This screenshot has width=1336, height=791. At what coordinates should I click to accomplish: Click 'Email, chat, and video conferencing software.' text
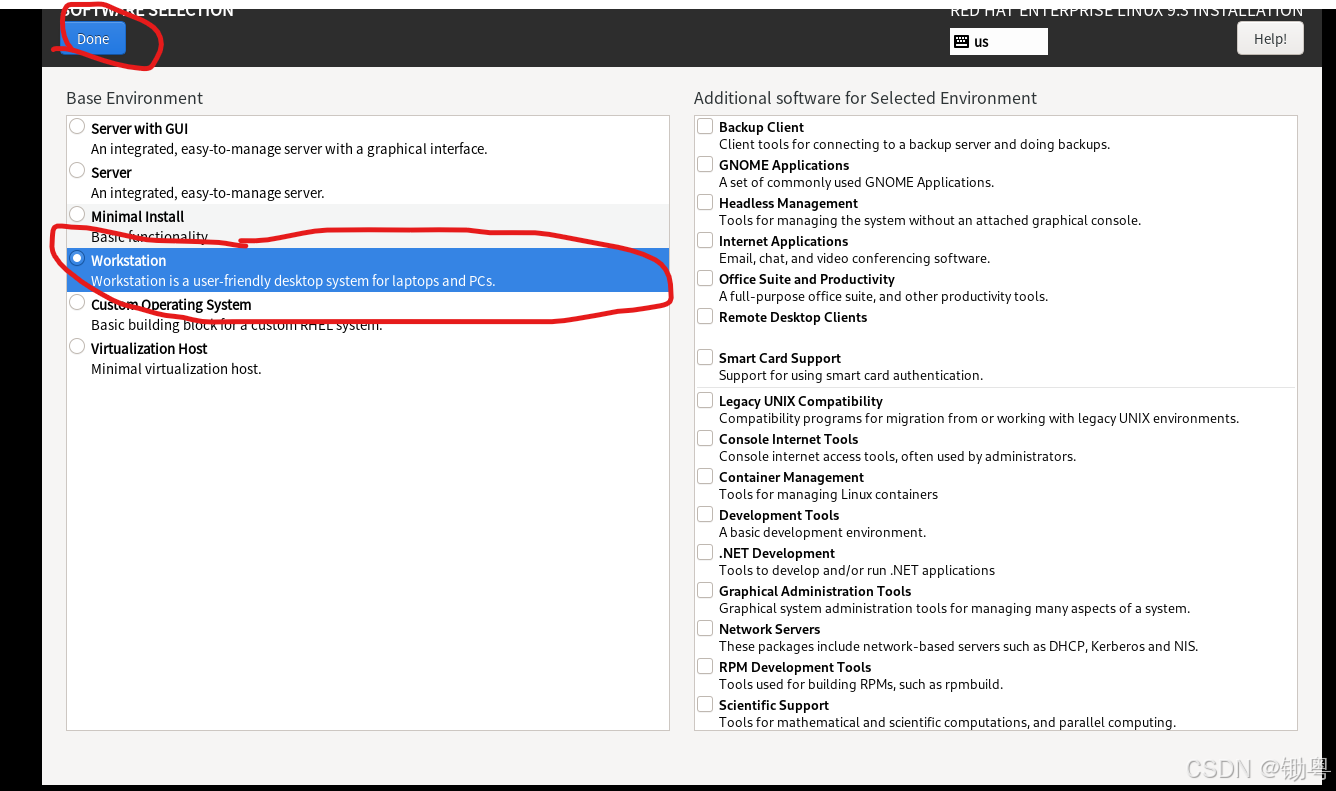pyautogui.click(x=854, y=258)
